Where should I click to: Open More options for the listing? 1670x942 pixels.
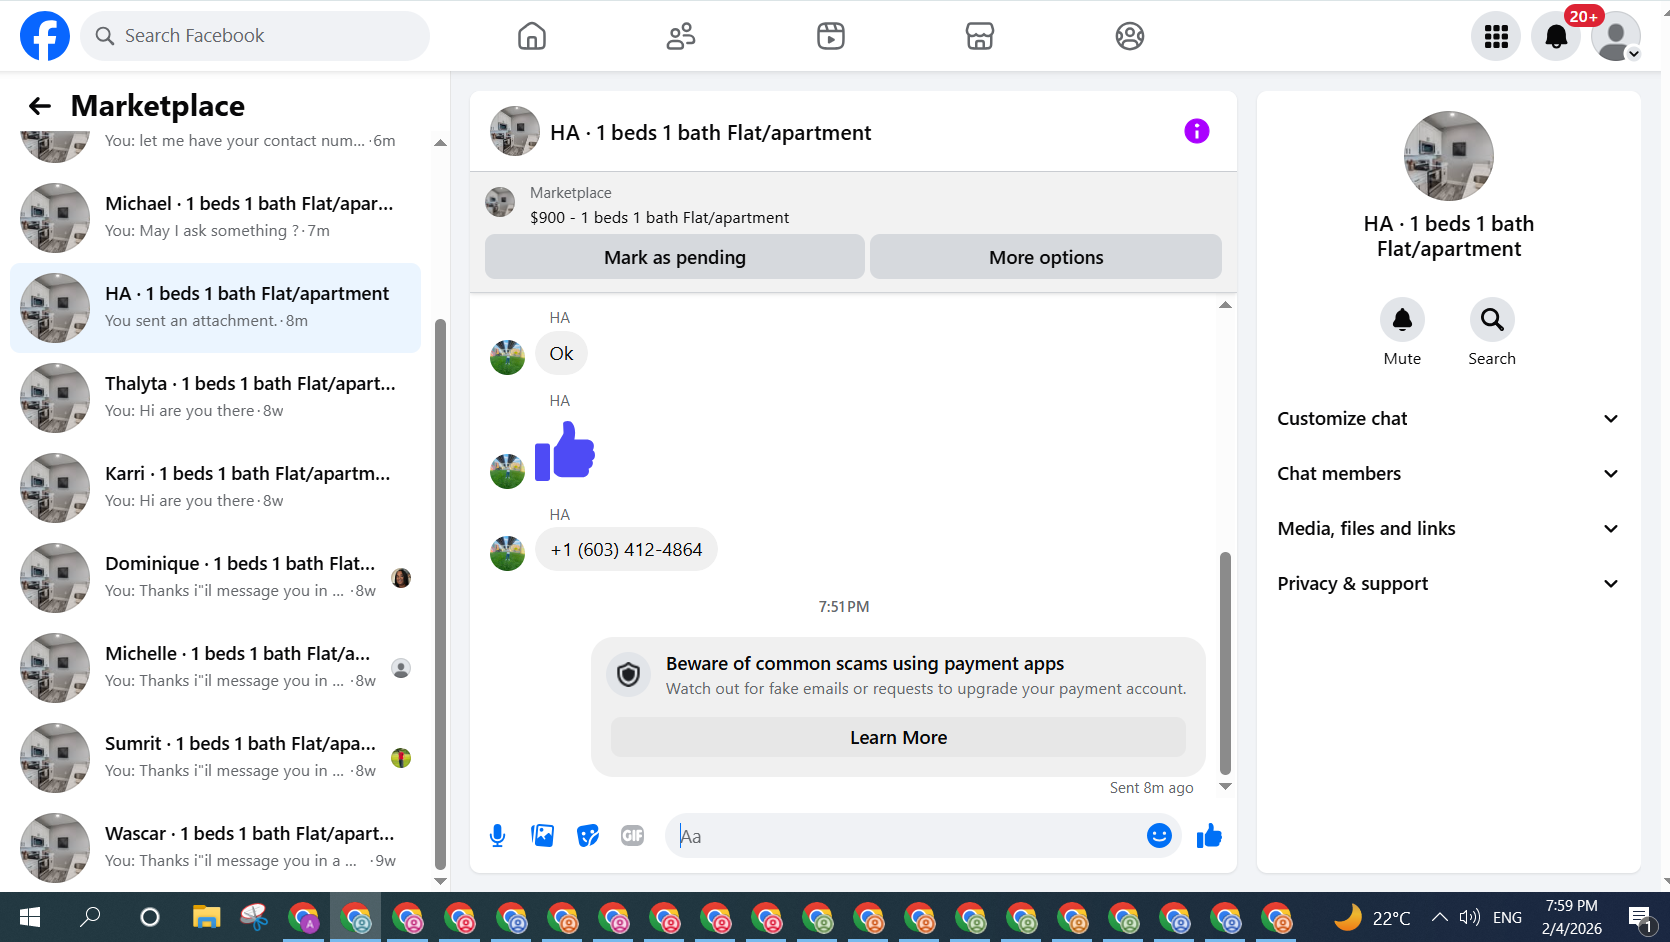click(x=1046, y=257)
